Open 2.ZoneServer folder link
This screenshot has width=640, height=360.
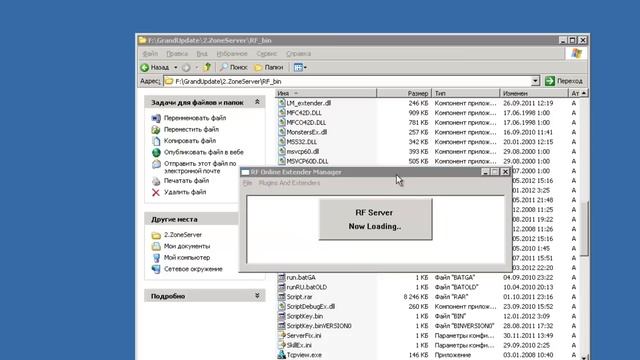[182, 235]
